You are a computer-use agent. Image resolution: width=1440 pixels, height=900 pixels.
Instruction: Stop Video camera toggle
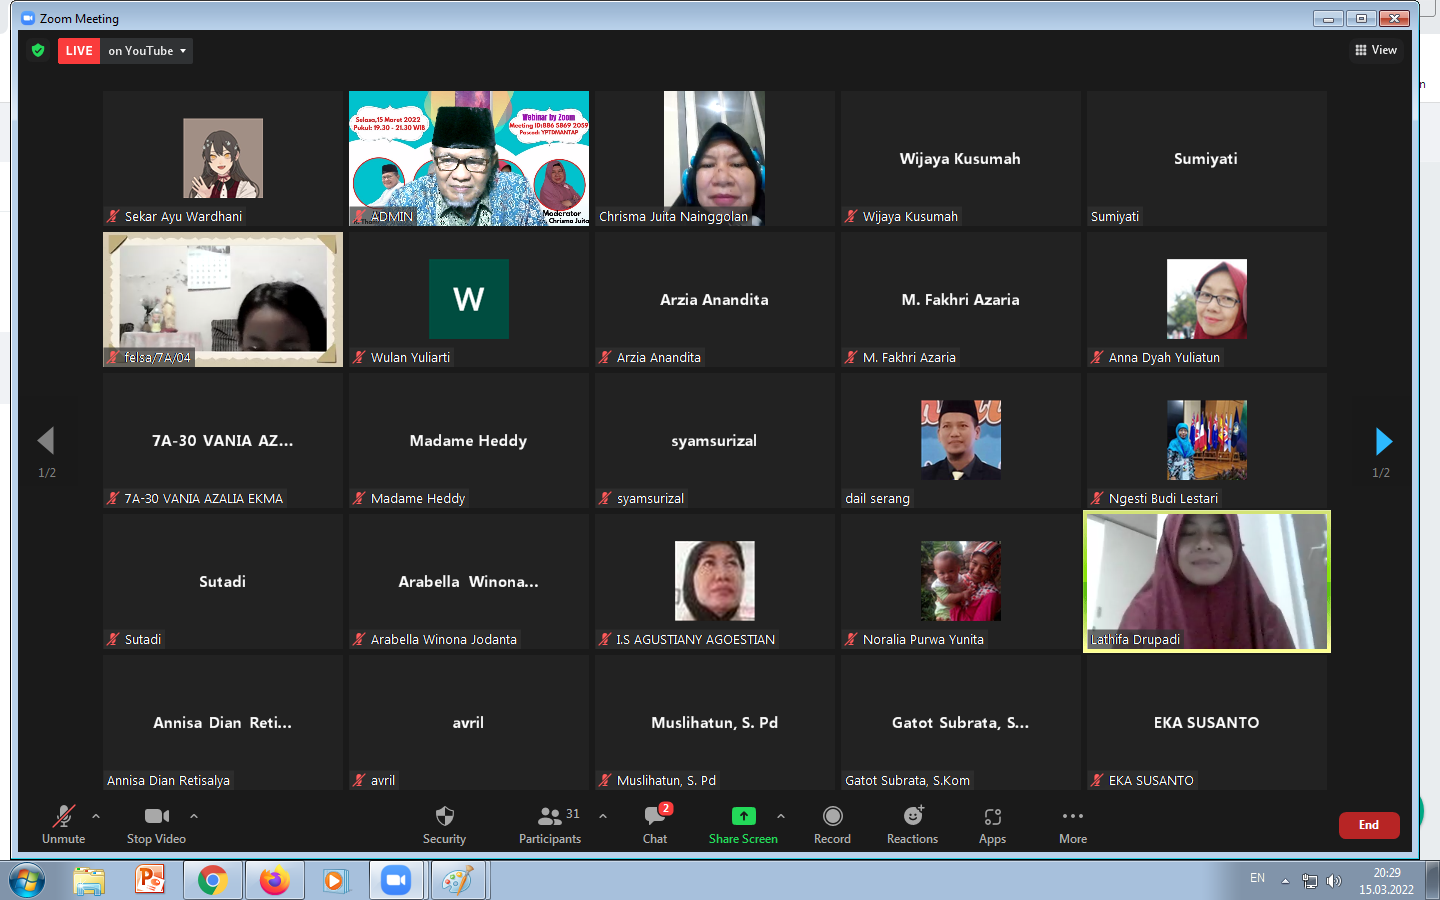point(156,825)
